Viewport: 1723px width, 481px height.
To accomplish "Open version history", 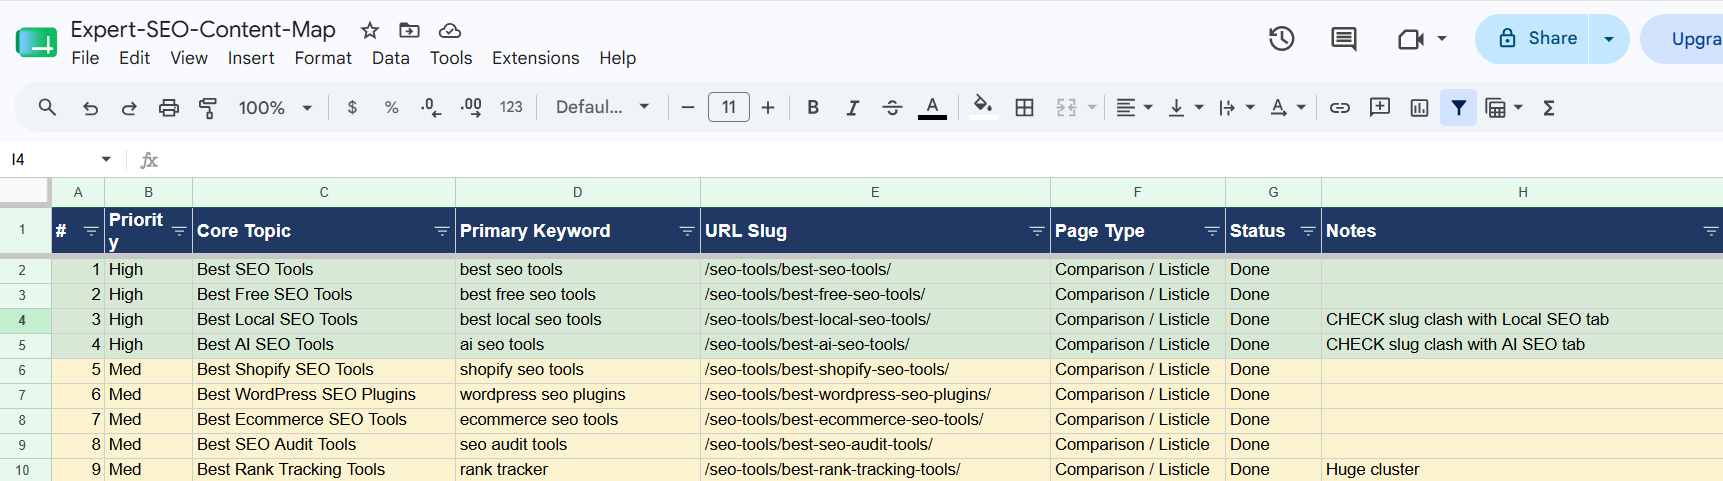I will 1282,39.
